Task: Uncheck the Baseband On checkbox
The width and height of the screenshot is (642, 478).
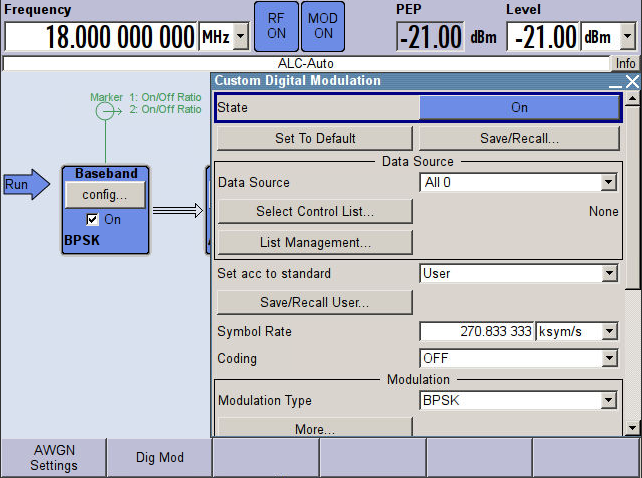Action: coord(92,219)
